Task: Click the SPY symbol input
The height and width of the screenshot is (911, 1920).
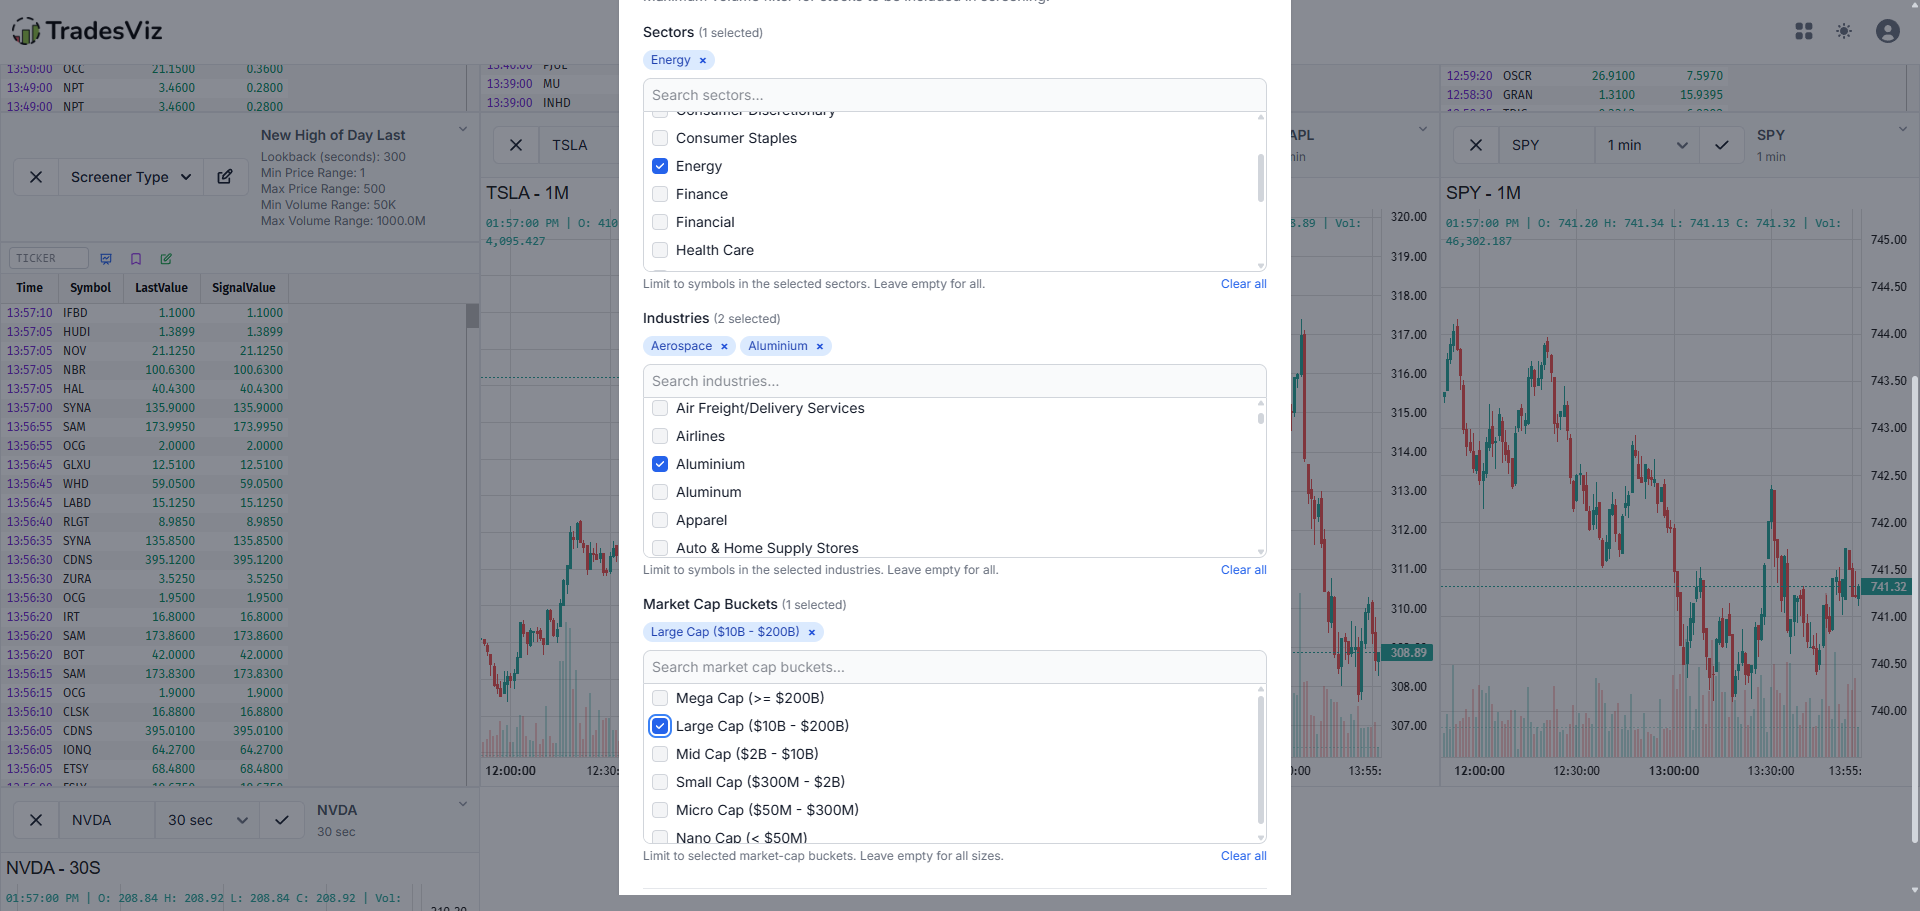Action: coord(1546,145)
